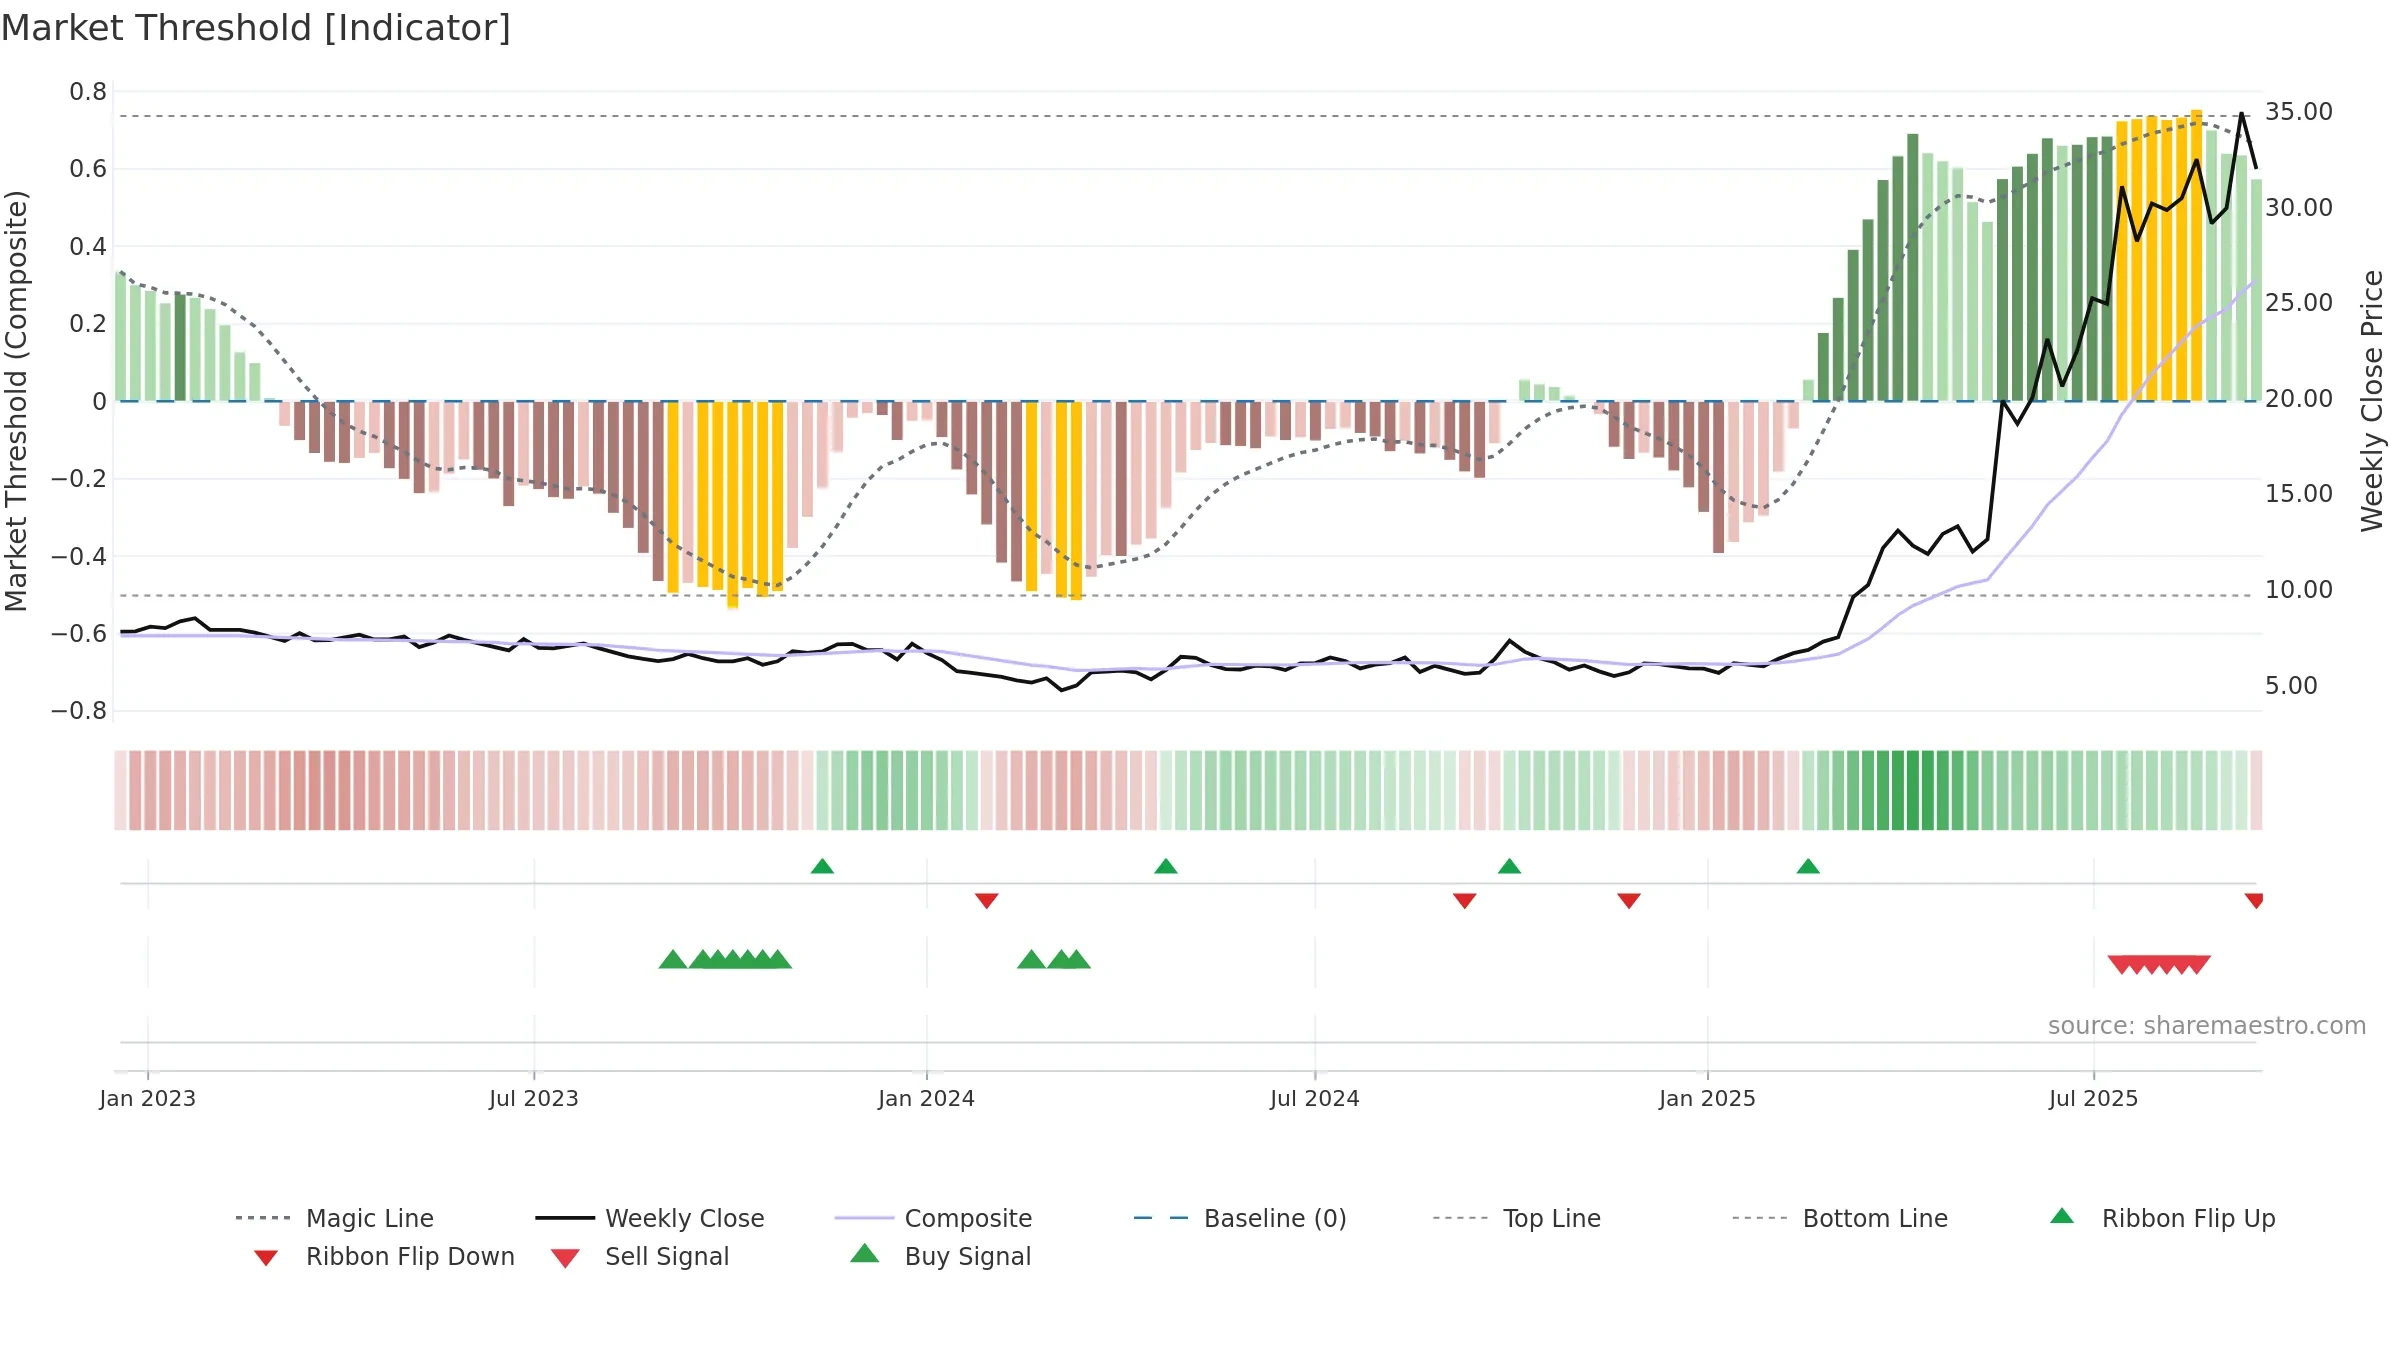Click the last ribbon flip down marker in 2025

2254,901
